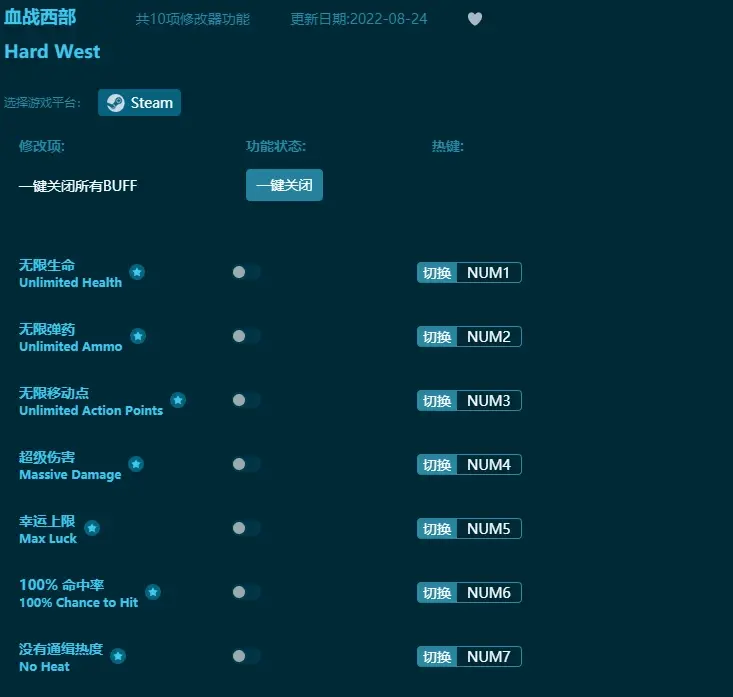The width and height of the screenshot is (733, 697).
Task: Click the NUM3 hotkey field
Action: tap(489, 401)
